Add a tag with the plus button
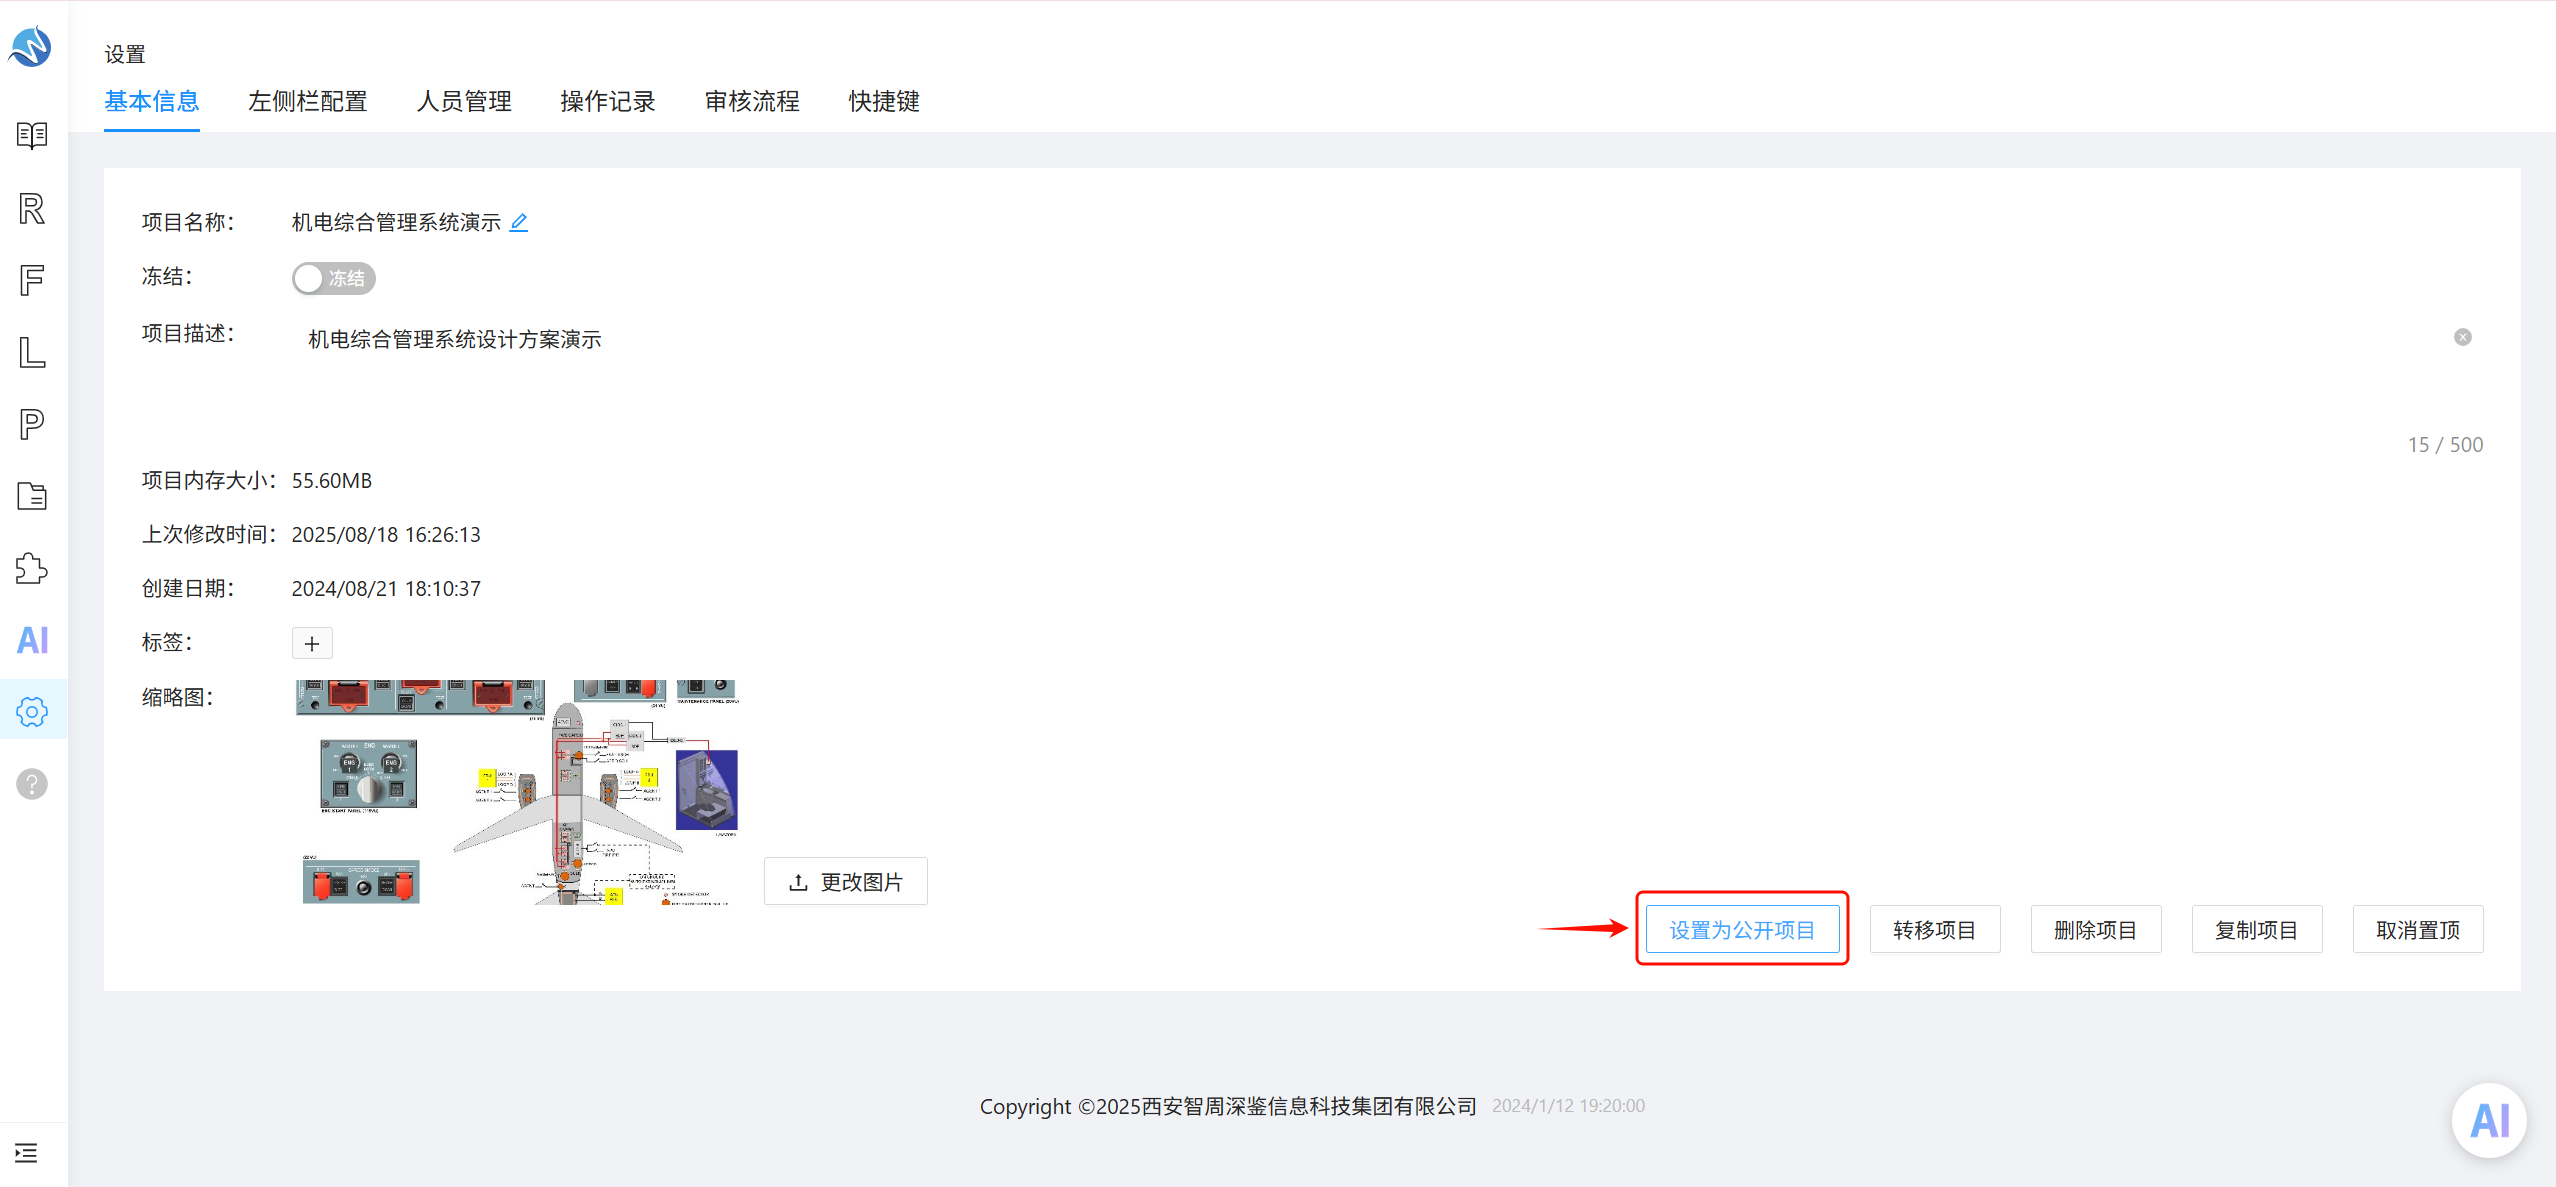This screenshot has width=2556, height=1187. click(312, 643)
